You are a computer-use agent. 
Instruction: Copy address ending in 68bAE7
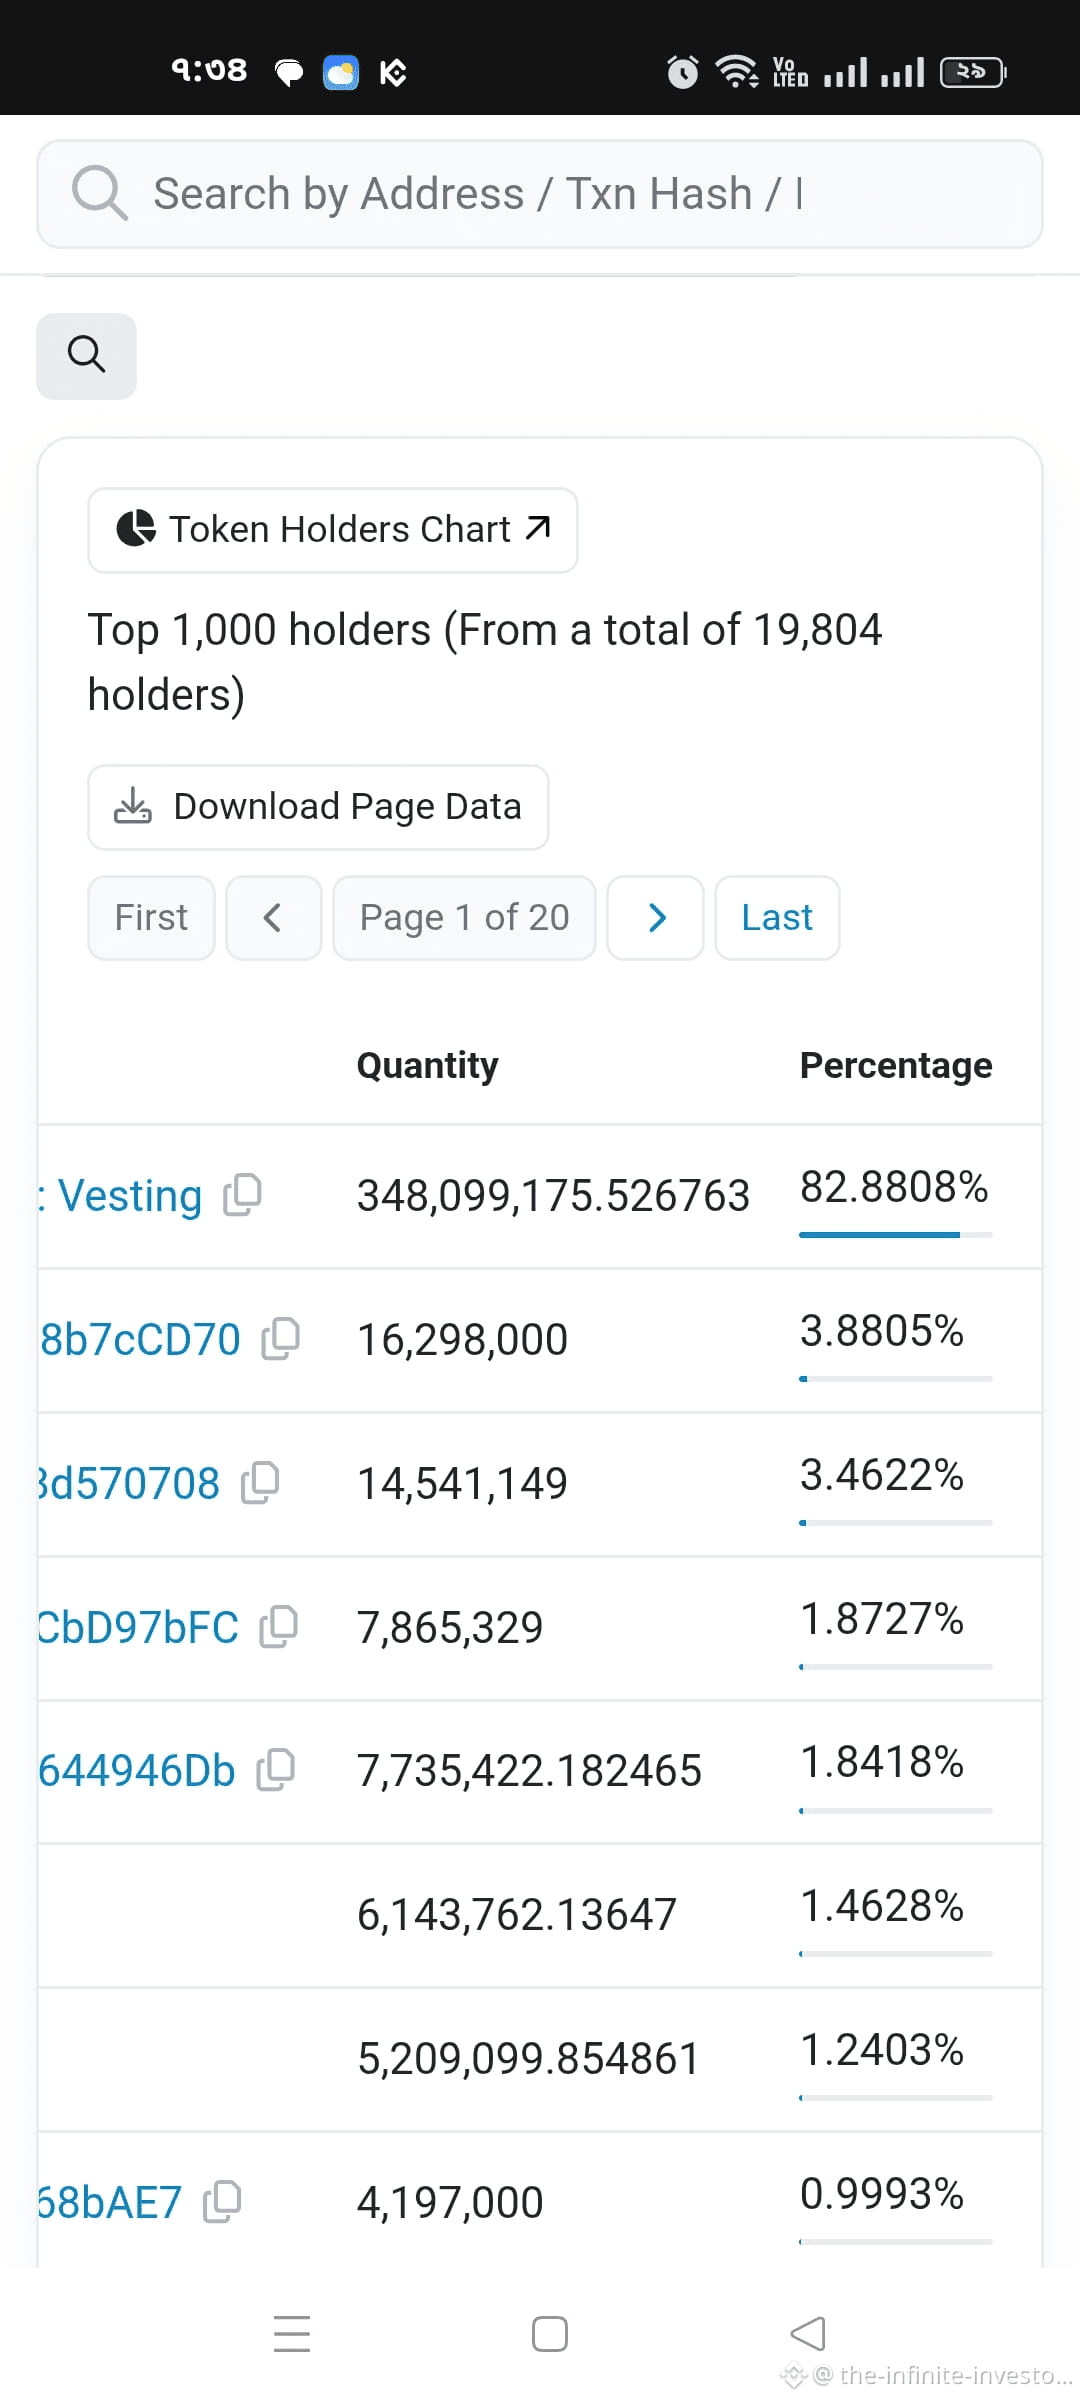click(222, 2202)
